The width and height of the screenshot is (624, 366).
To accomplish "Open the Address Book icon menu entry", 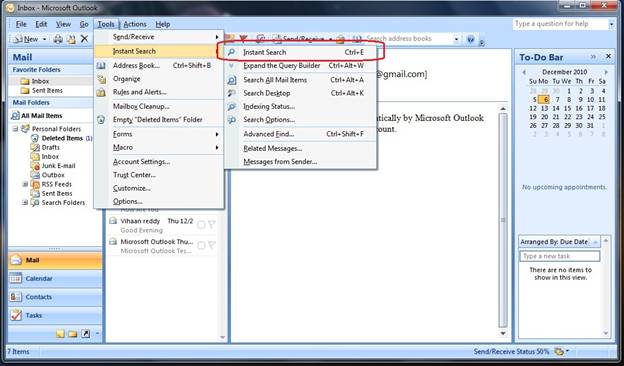I will click(x=101, y=66).
